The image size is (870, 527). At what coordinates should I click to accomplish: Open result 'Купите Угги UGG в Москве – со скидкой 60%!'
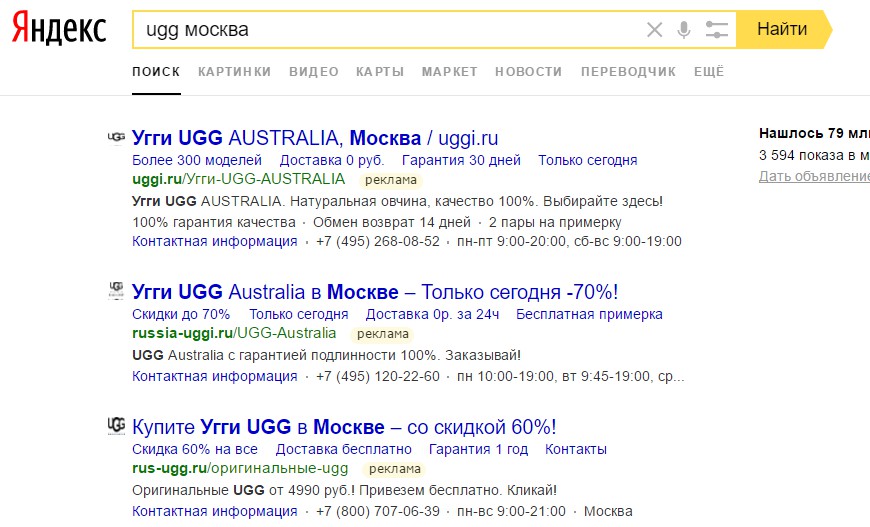pos(344,427)
